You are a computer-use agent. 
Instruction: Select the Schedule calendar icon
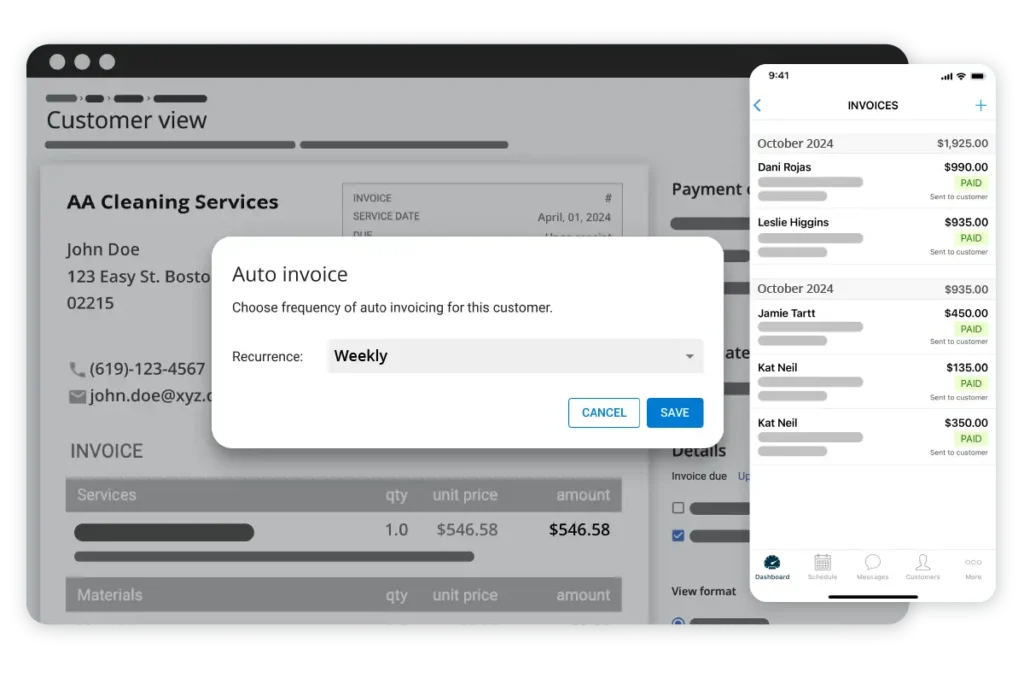click(823, 565)
